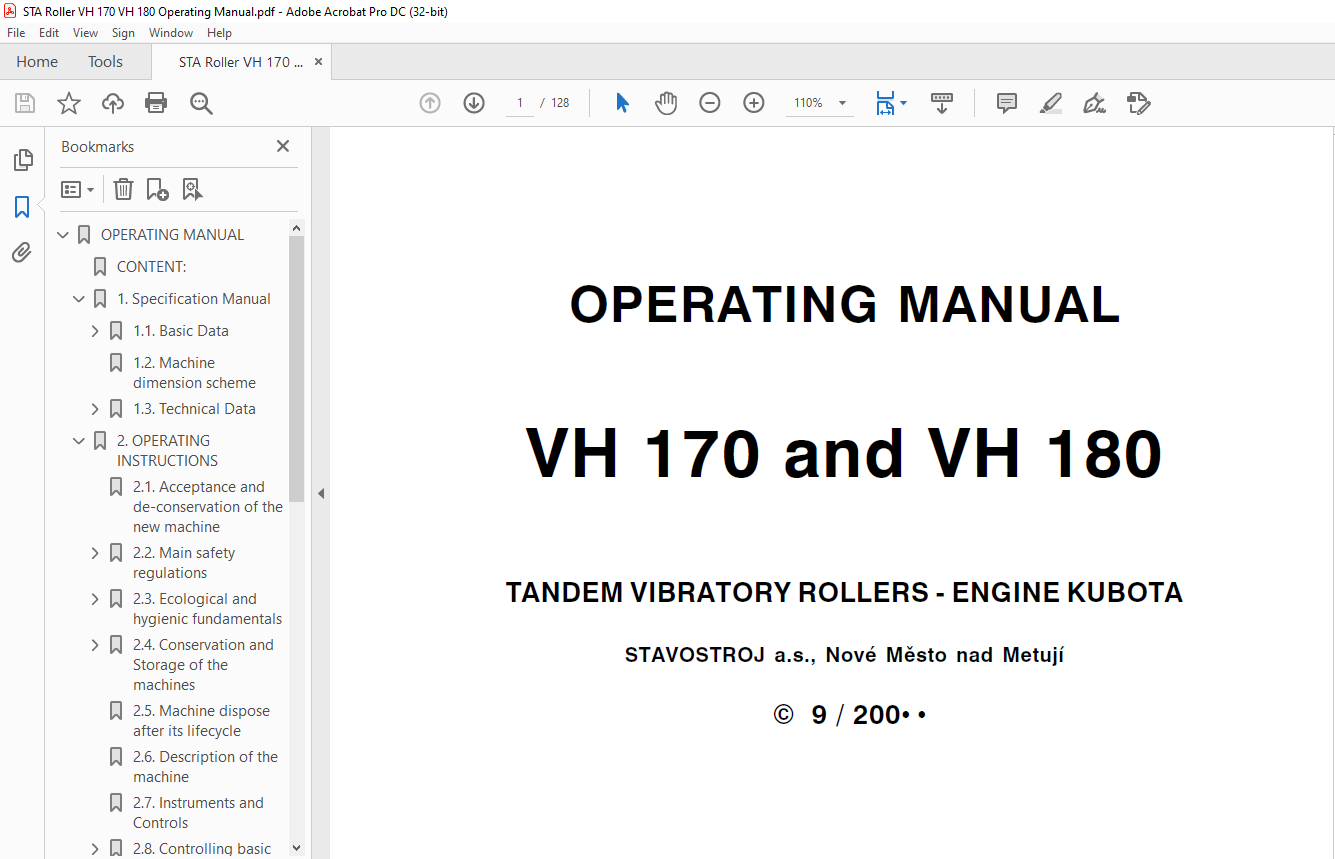
Task: Print the document with printer icon
Action: point(156,103)
